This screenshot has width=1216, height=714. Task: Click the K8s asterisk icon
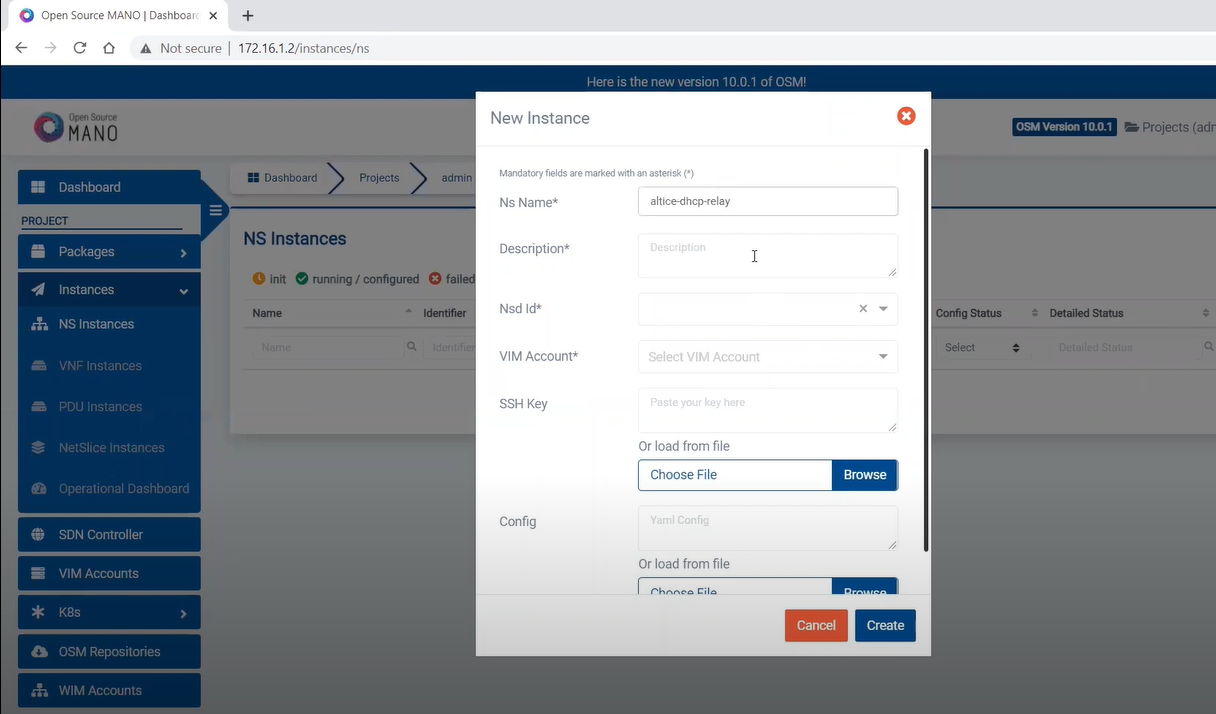[38, 613]
